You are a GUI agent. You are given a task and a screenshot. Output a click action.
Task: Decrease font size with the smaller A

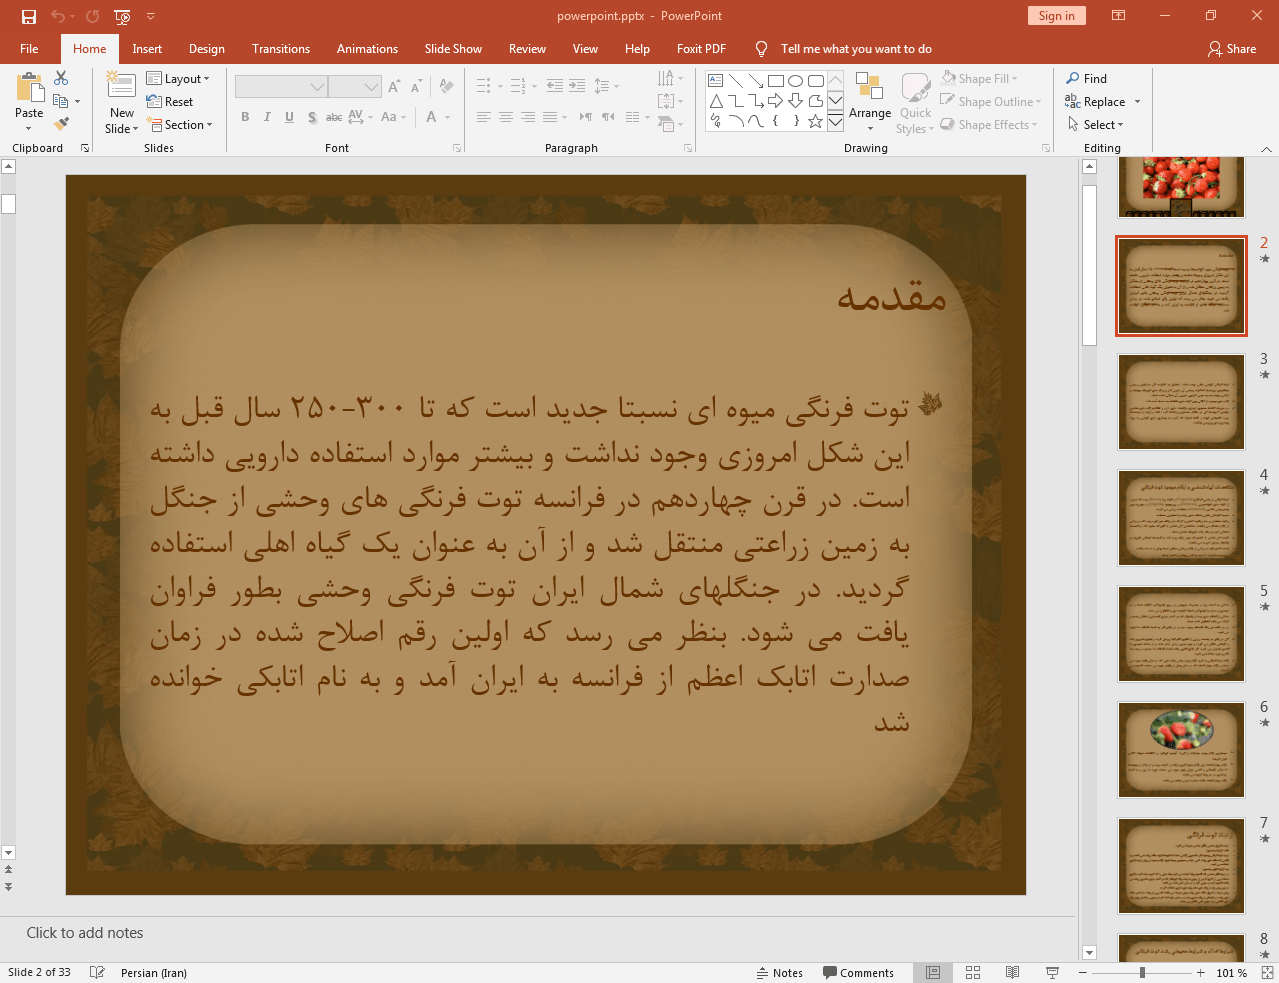tap(416, 87)
